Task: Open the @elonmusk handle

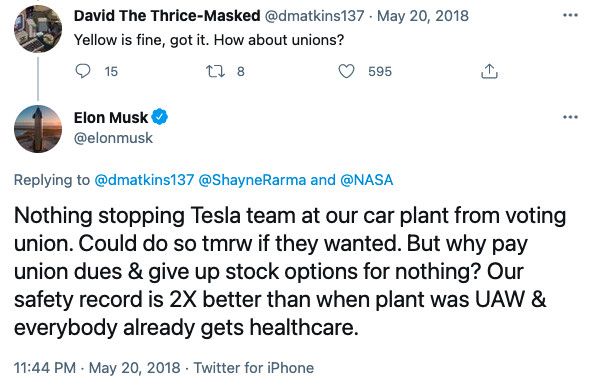Action: [113, 138]
